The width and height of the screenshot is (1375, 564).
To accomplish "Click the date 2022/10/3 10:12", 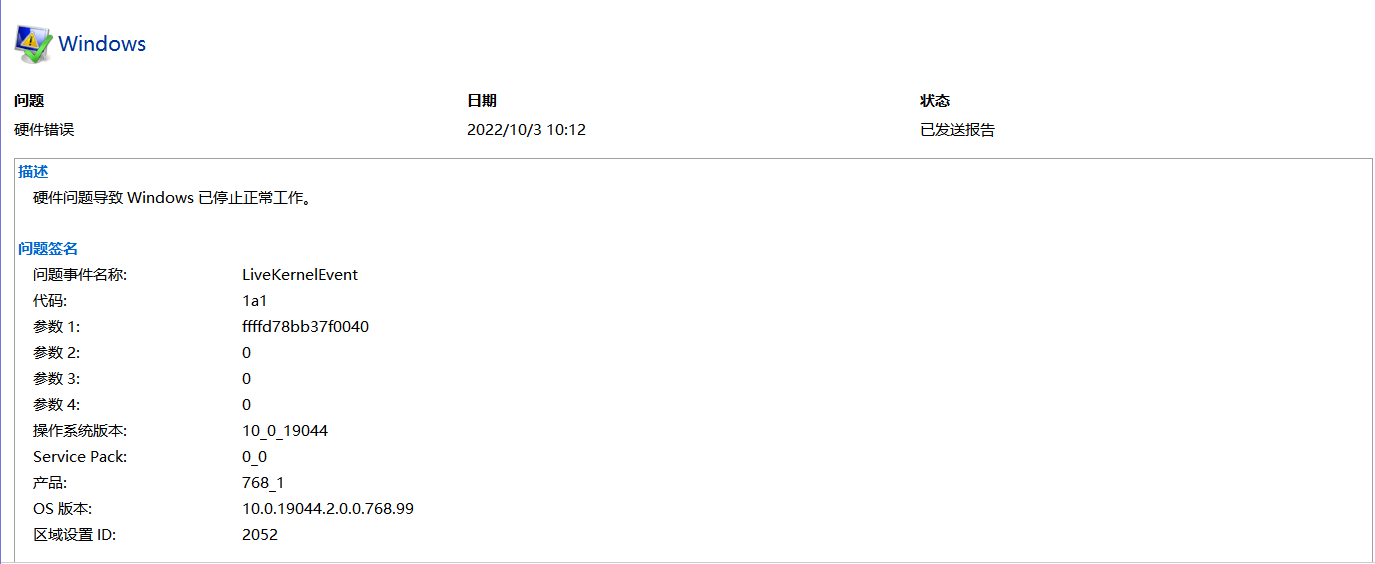I will click(x=526, y=130).
